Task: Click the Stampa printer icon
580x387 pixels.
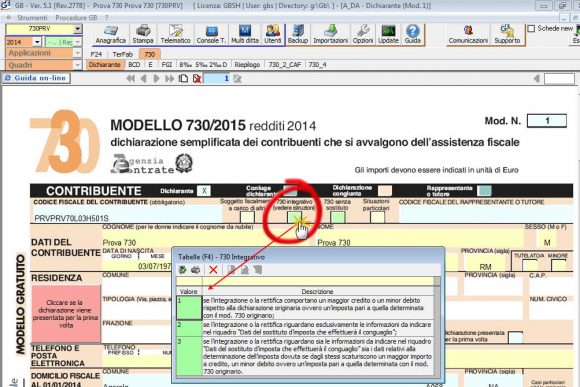Action: [143, 35]
